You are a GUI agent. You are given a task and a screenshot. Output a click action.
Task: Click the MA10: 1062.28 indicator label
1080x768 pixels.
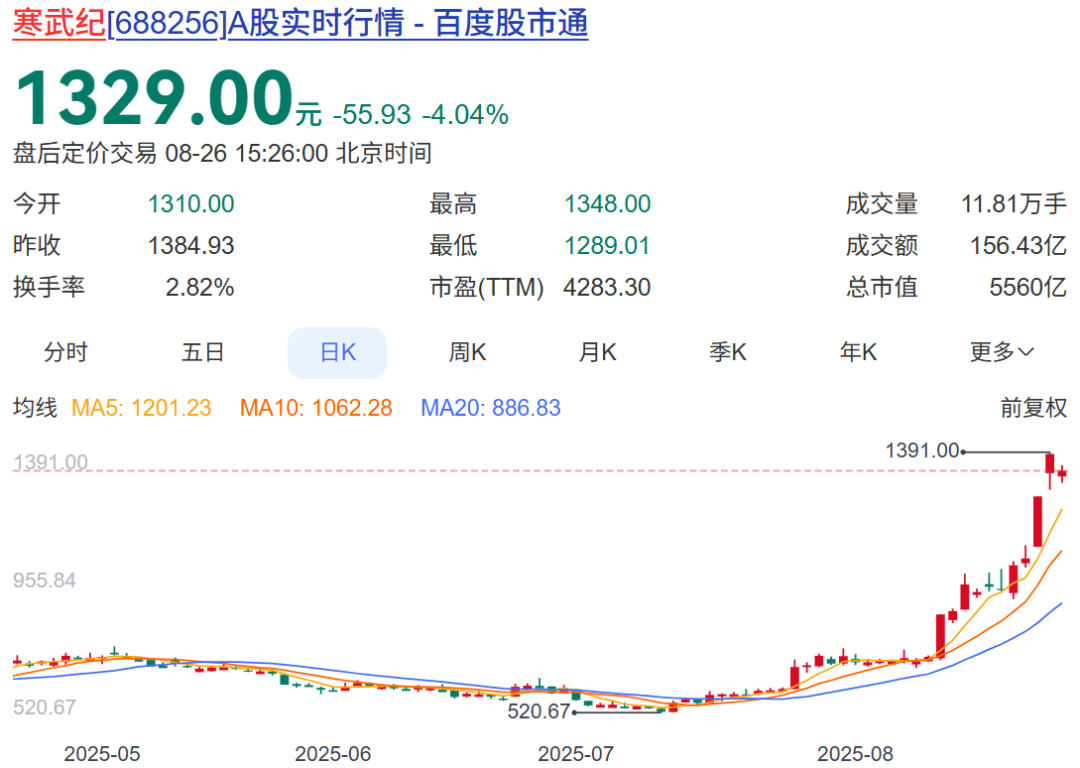click(x=315, y=408)
